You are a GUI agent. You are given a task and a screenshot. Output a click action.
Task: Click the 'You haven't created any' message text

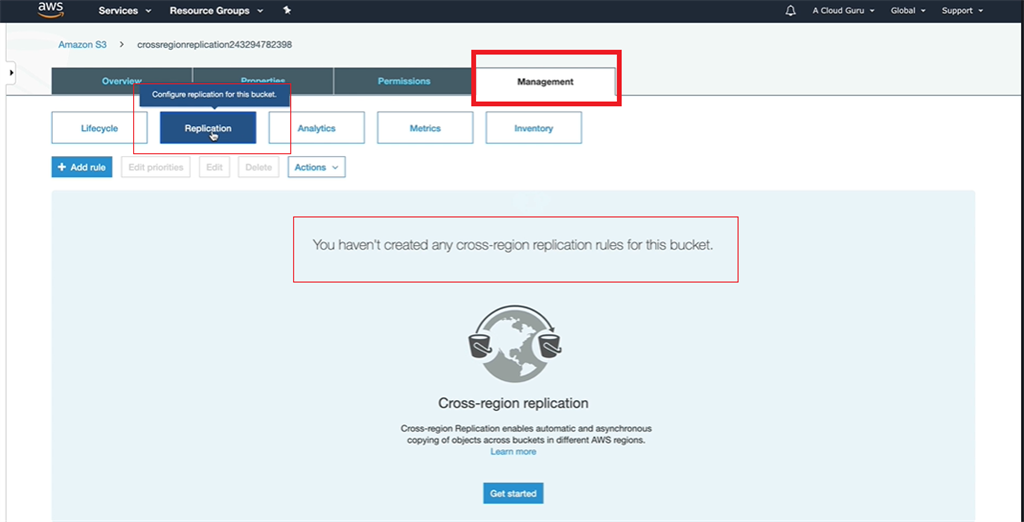tap(513, 246)
